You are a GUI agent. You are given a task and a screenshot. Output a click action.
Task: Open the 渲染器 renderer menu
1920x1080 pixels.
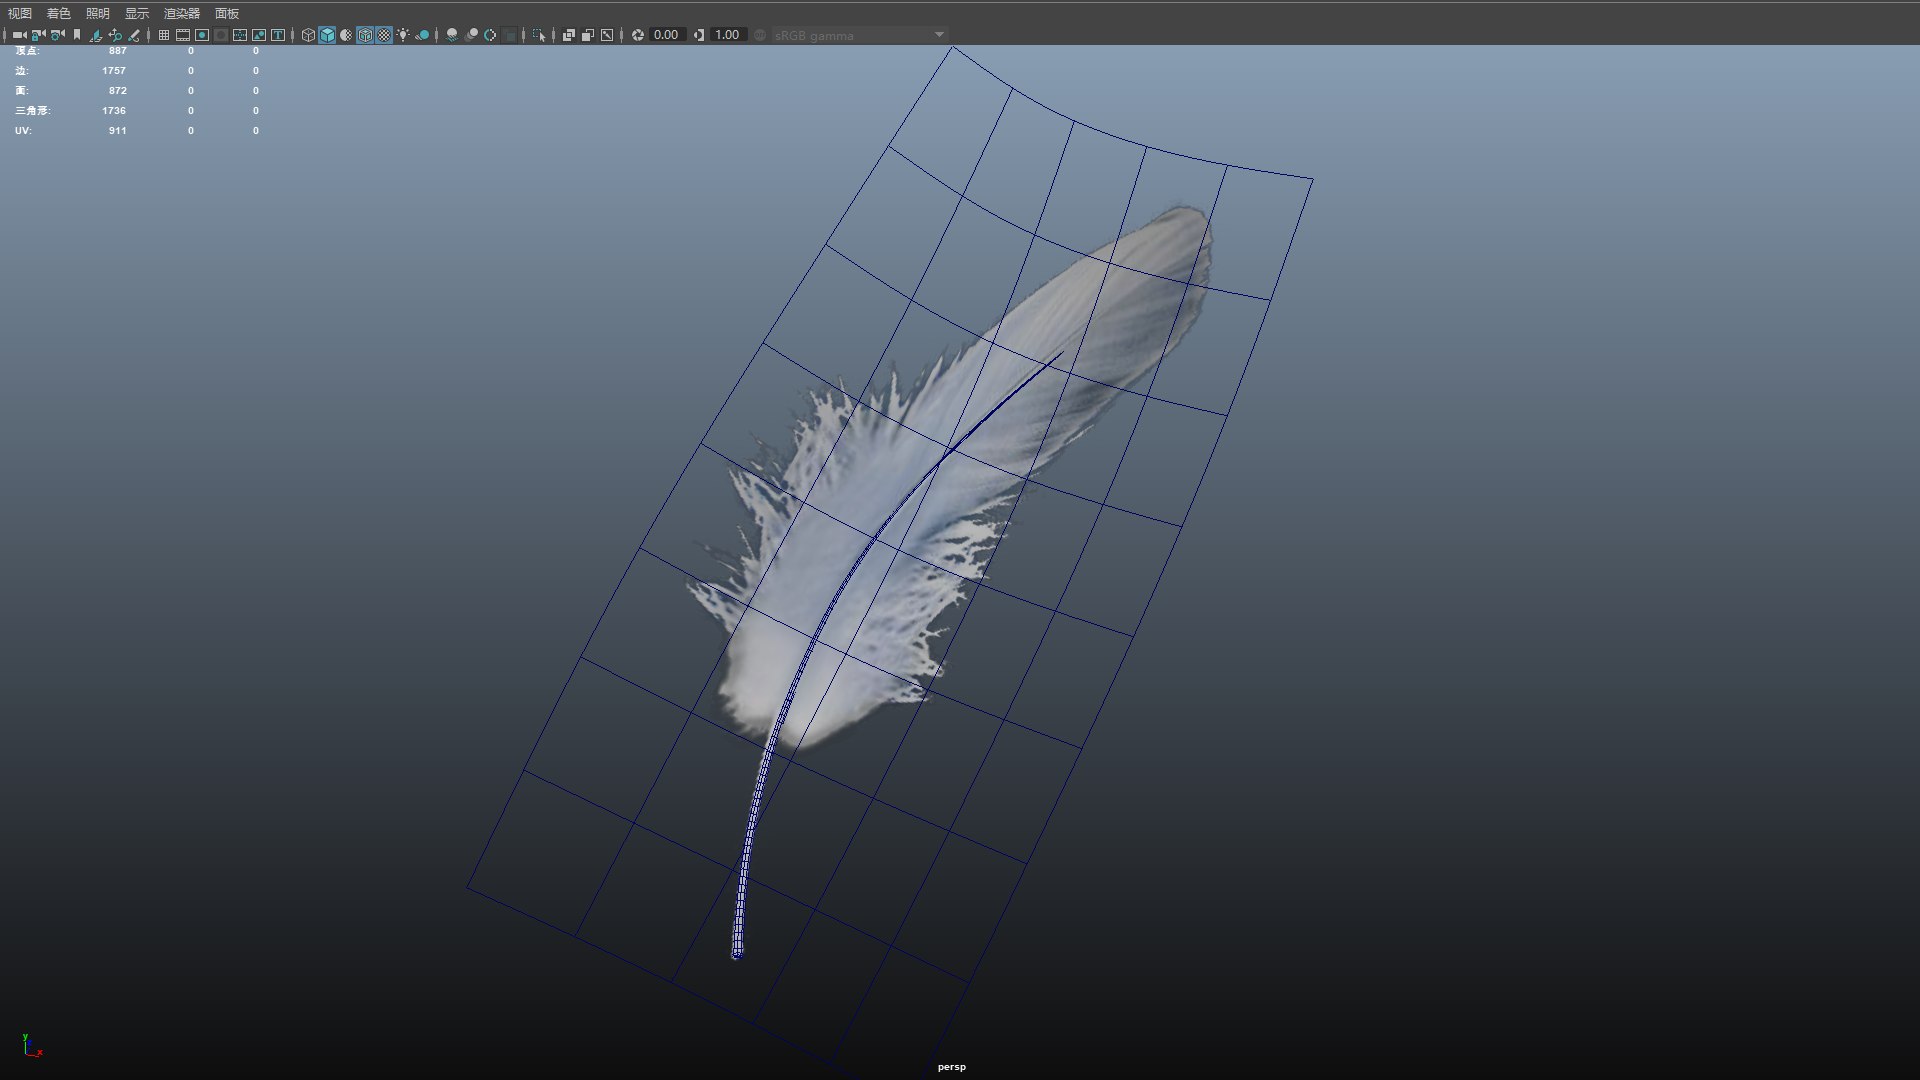click(x=182, y=13)
